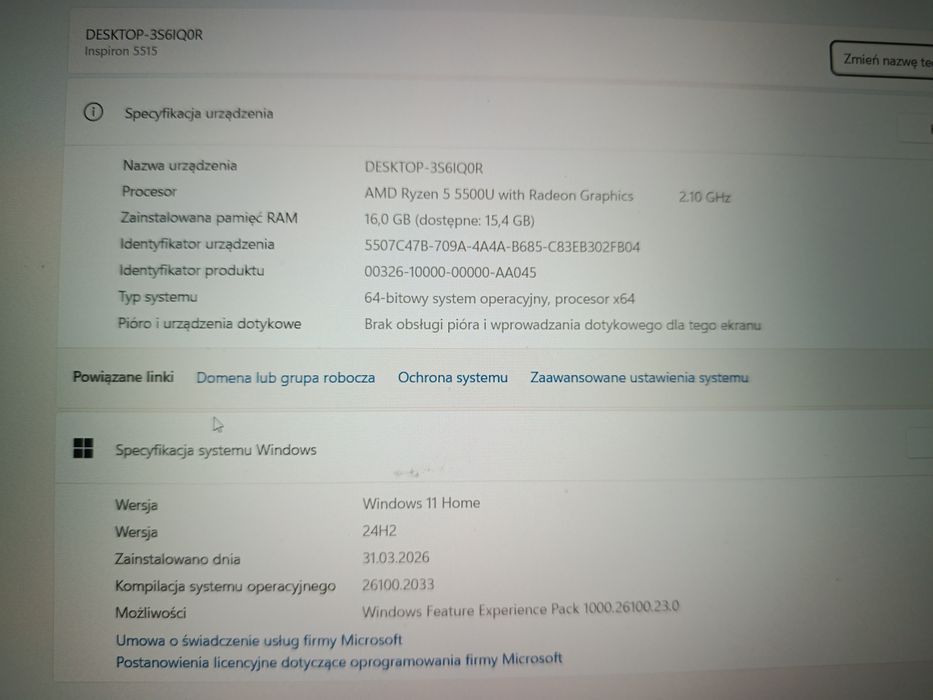Select the Windows Feature Experience Pack value
Viewport: 933px width, 700px height.
click(x=521, y=610)
